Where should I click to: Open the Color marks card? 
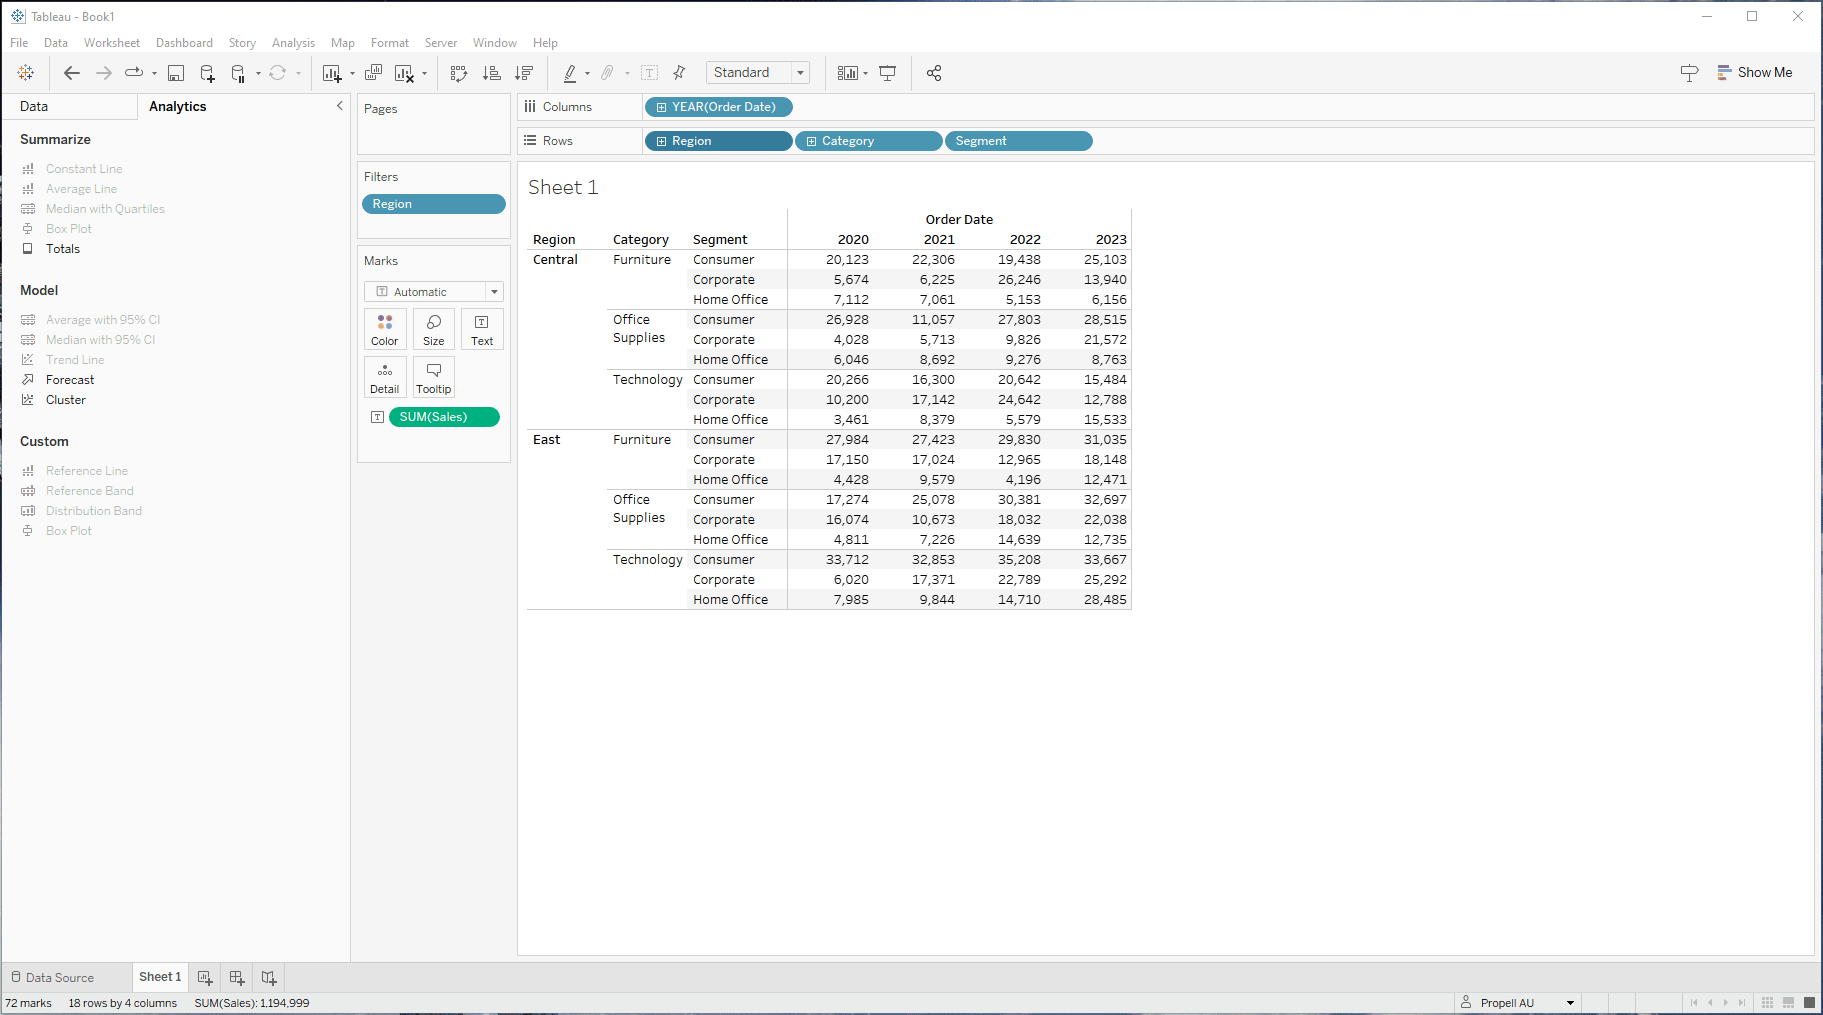[385, 329]
